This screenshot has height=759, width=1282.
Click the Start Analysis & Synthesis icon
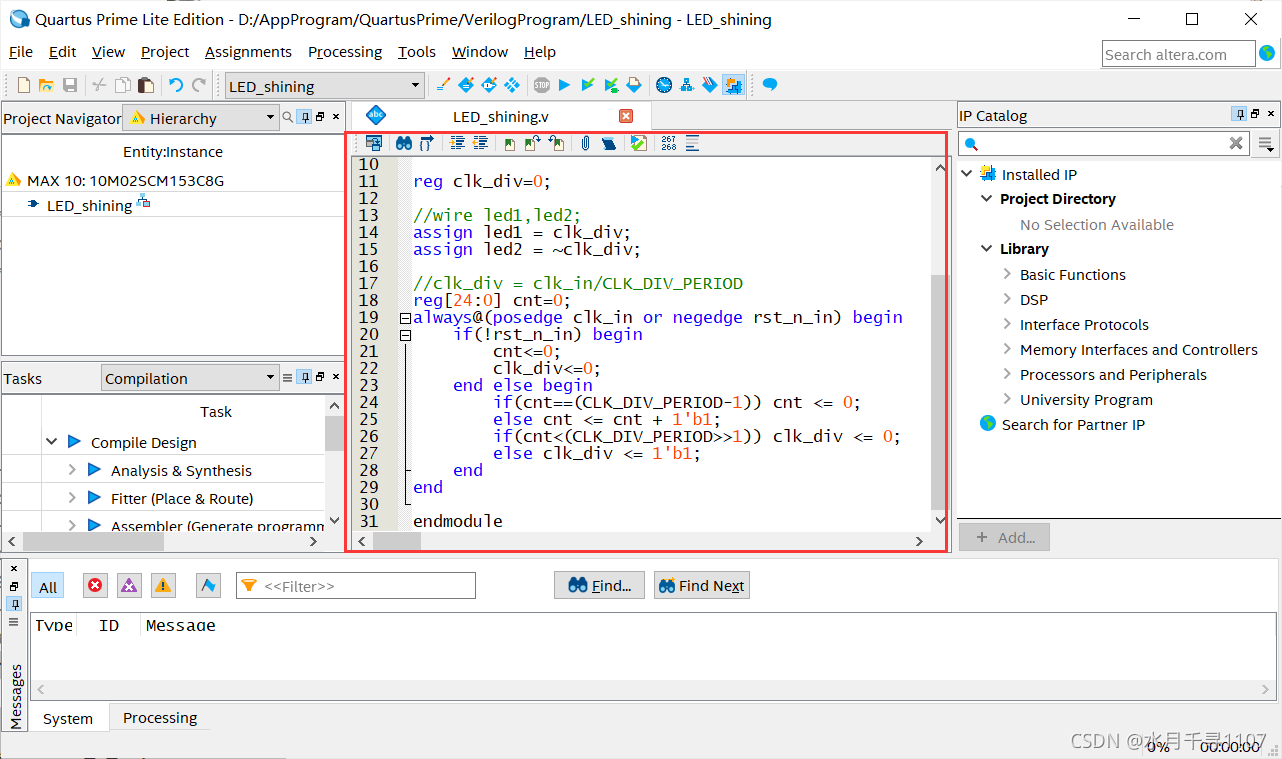(x=588, y=85)
